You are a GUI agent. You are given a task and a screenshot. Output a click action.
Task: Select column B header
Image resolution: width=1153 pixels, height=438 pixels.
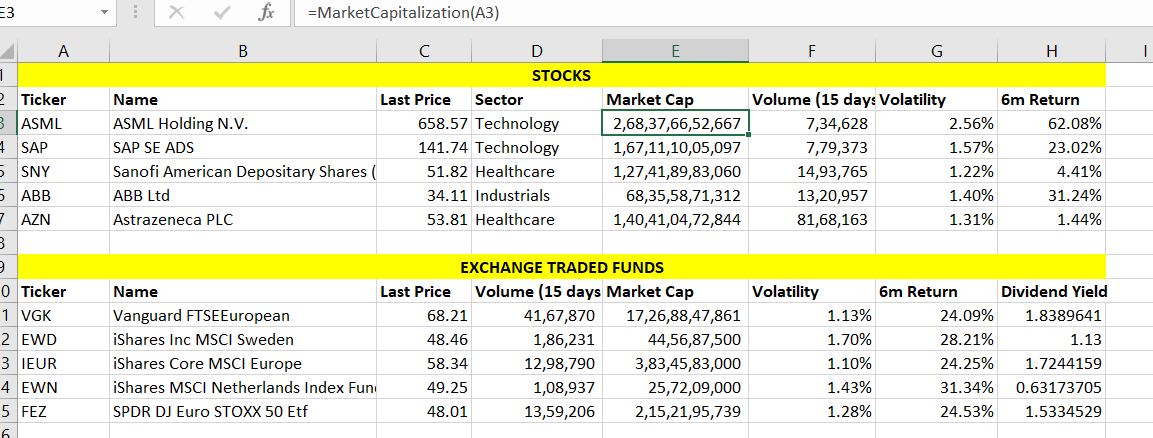[x=242, y=52]
